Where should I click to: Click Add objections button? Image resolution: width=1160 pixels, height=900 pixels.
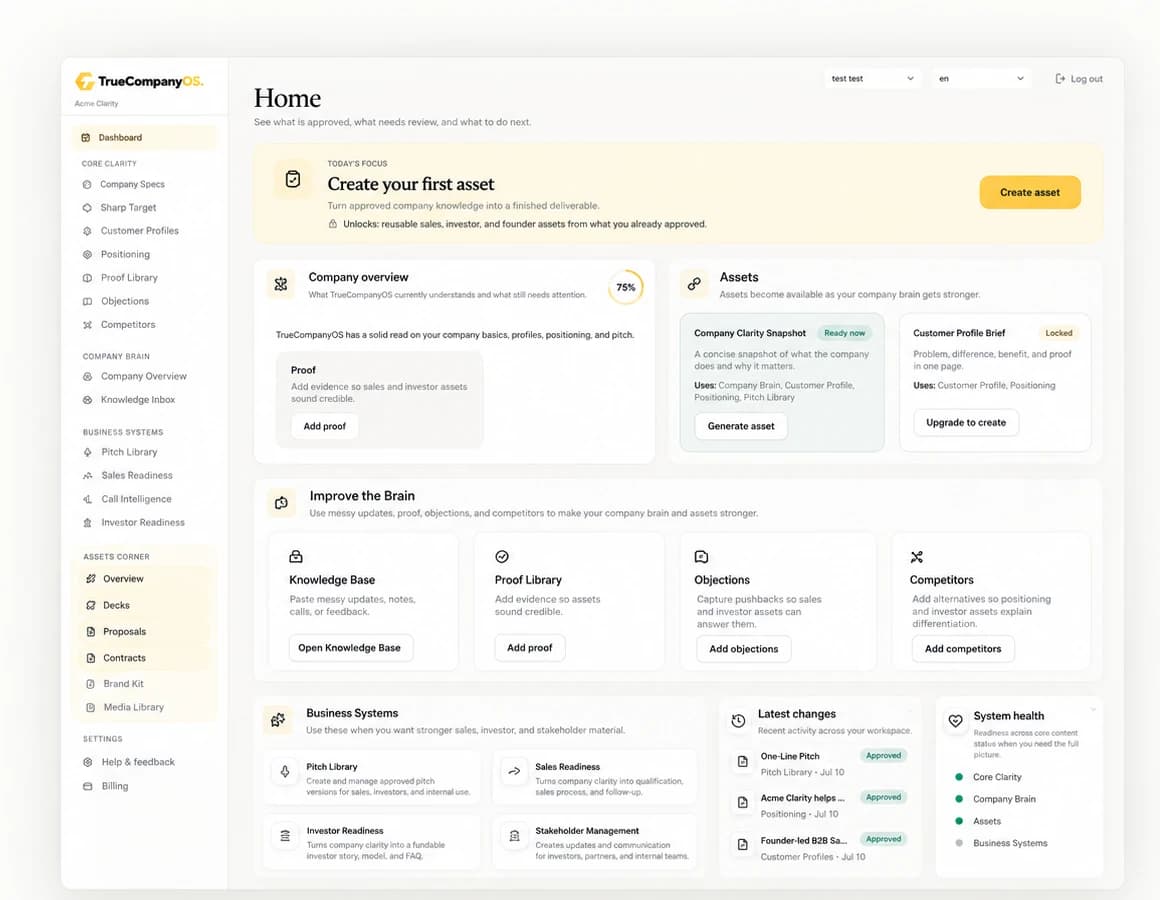pyautogui.click(x=743, y=649)
